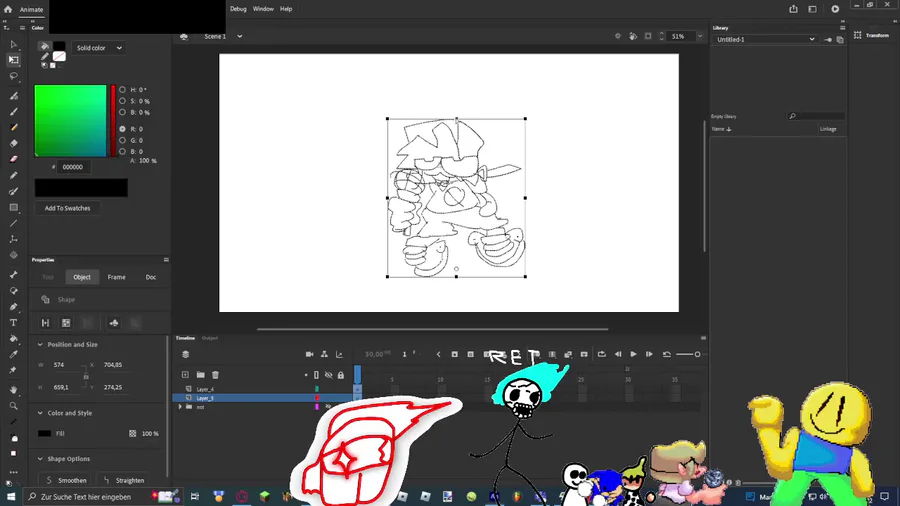900x506 pixels.
Task: Click the green color picker field
Action: (x=70, y=120)
